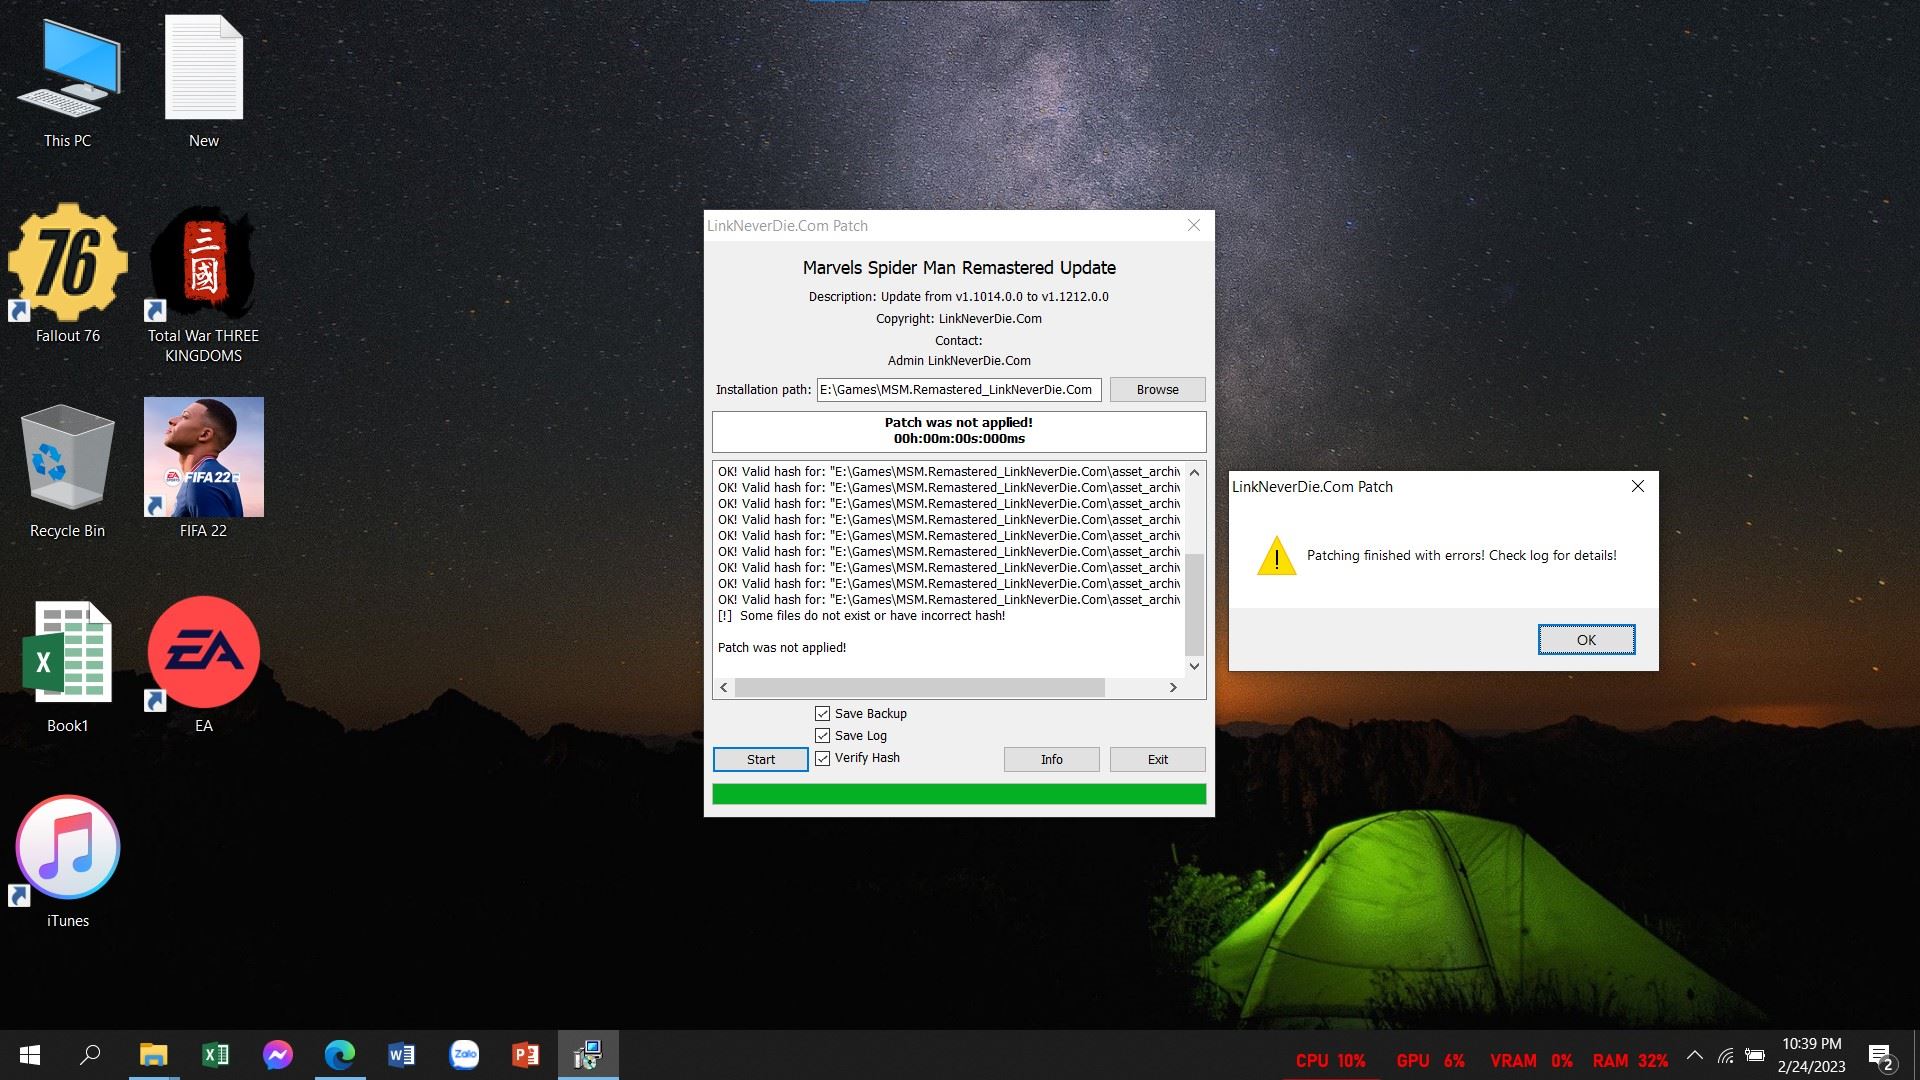Screen dimensions: 1920x1080
Task: Click 'Patch was not applied!' log line
Action: coord(782,648)
